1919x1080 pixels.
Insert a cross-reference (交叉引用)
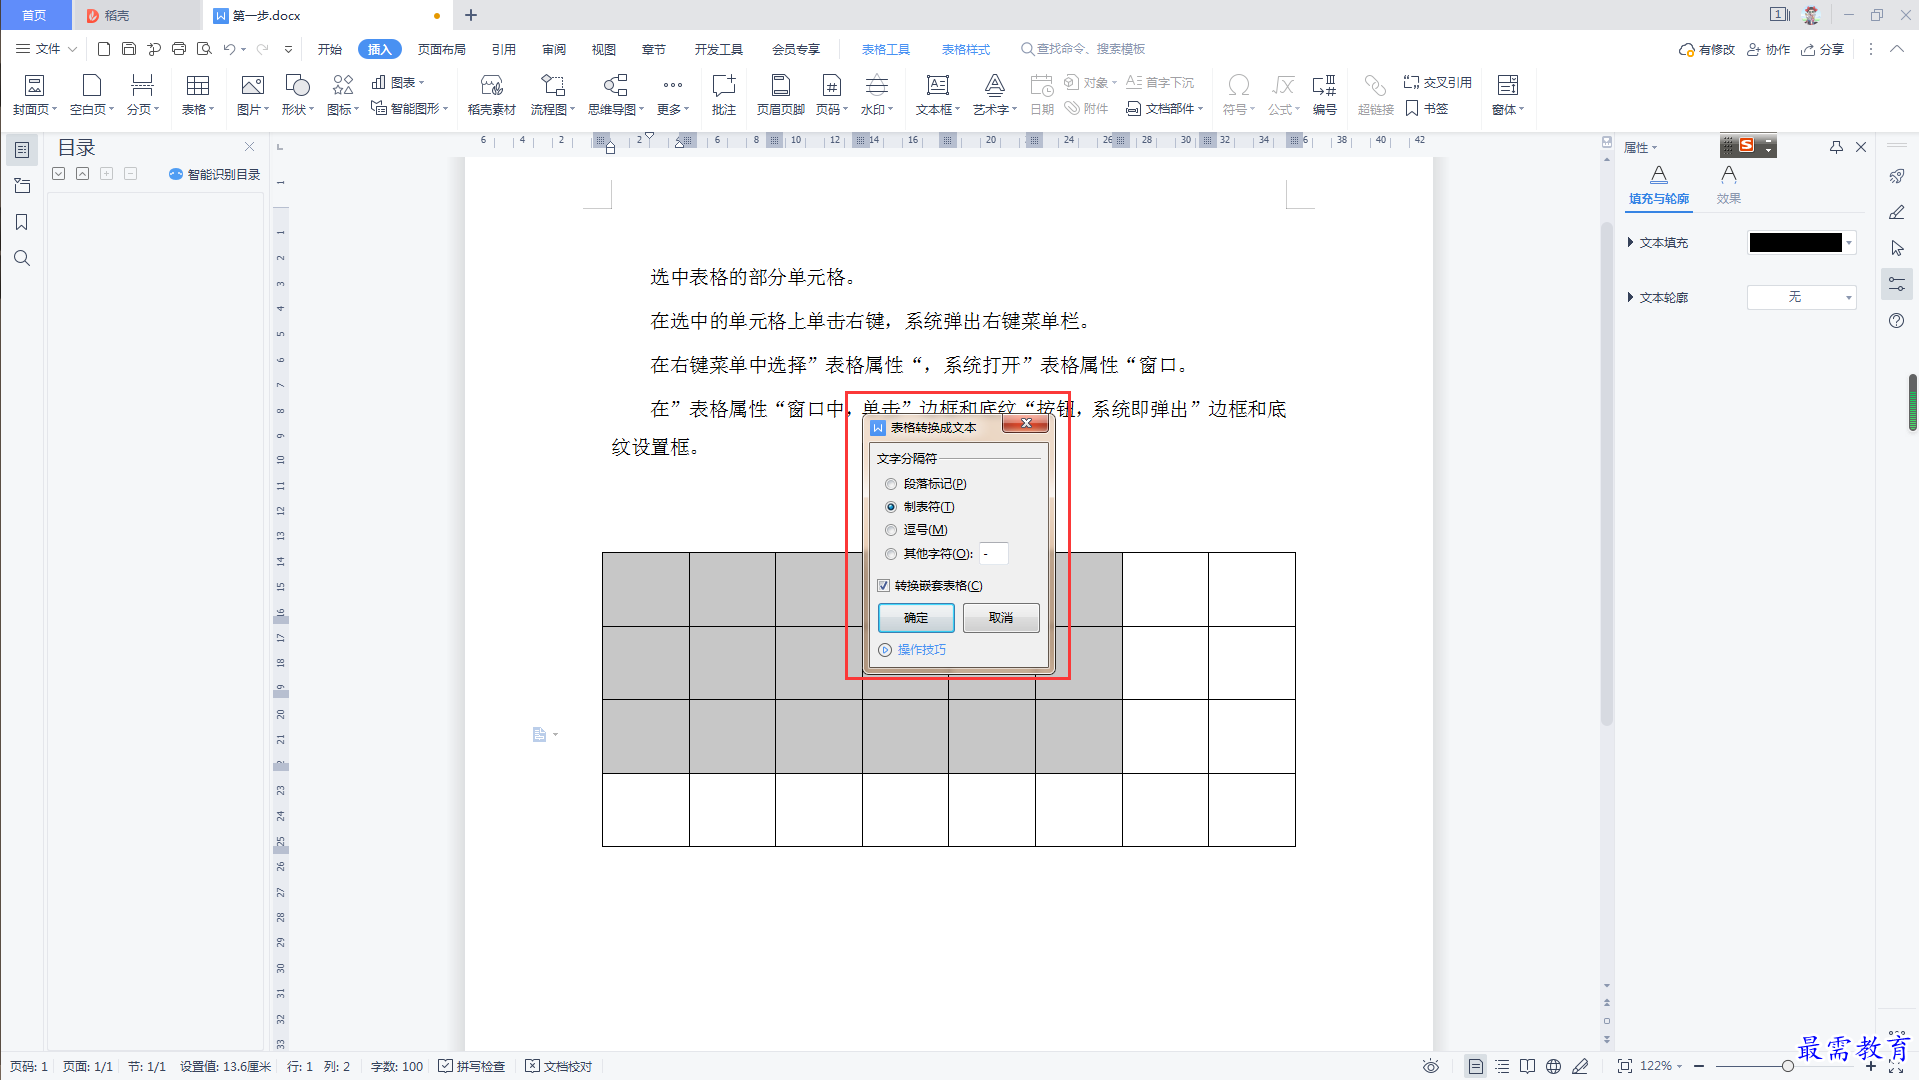tap(1437, 82)
